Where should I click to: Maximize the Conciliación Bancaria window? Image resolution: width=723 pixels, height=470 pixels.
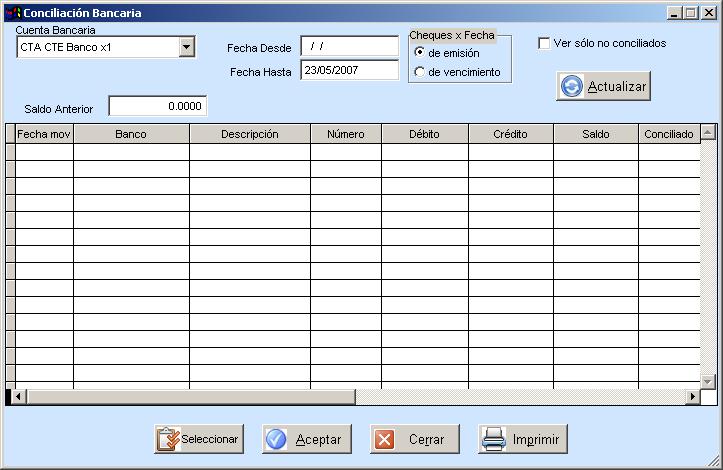[691, 13]
